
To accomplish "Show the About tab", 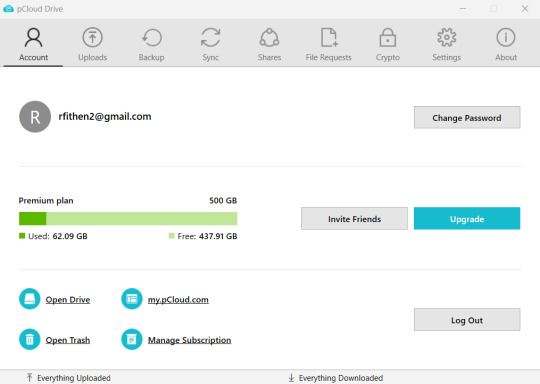I will tap(506, 44).
